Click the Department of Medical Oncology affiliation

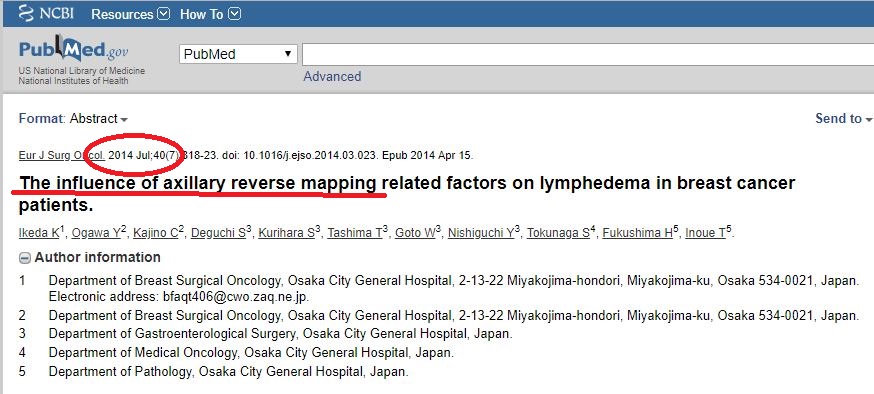251,353
